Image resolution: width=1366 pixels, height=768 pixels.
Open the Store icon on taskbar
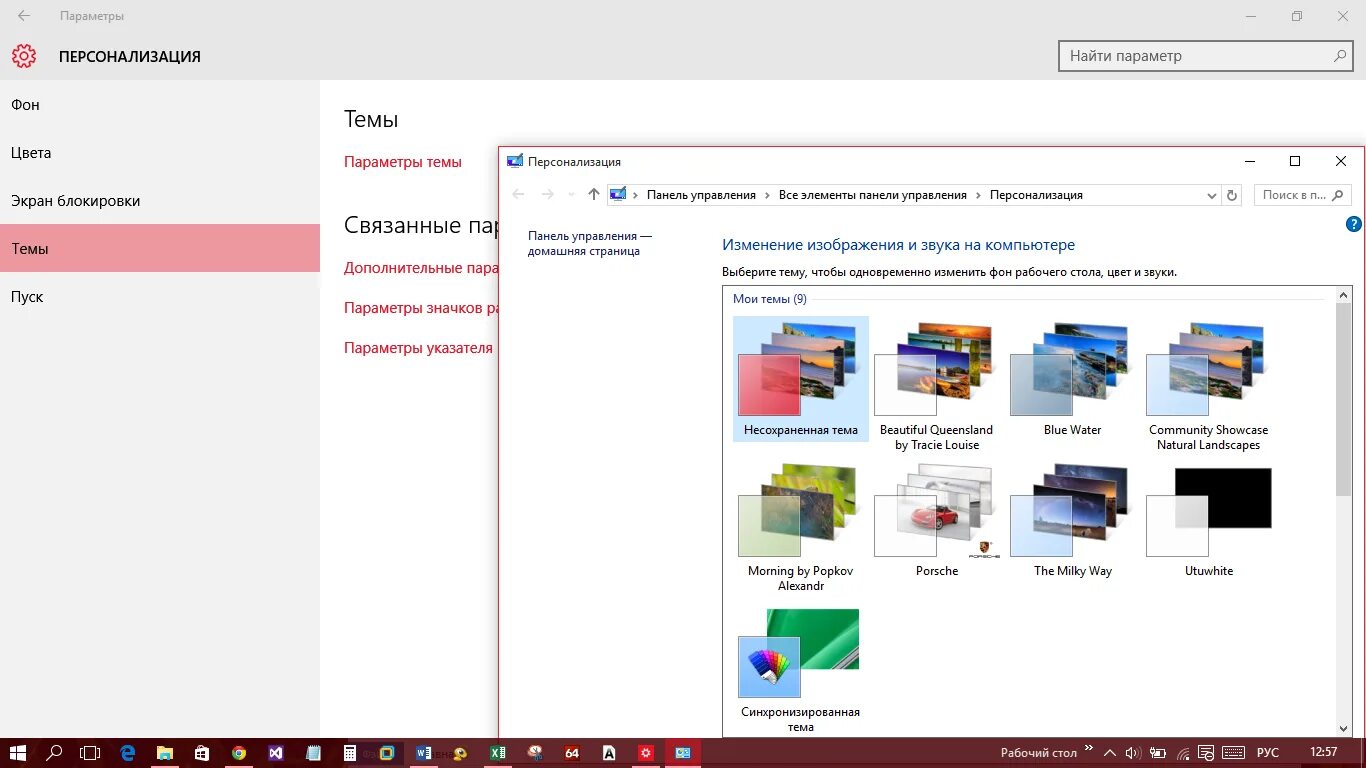(x=202, y=753)
